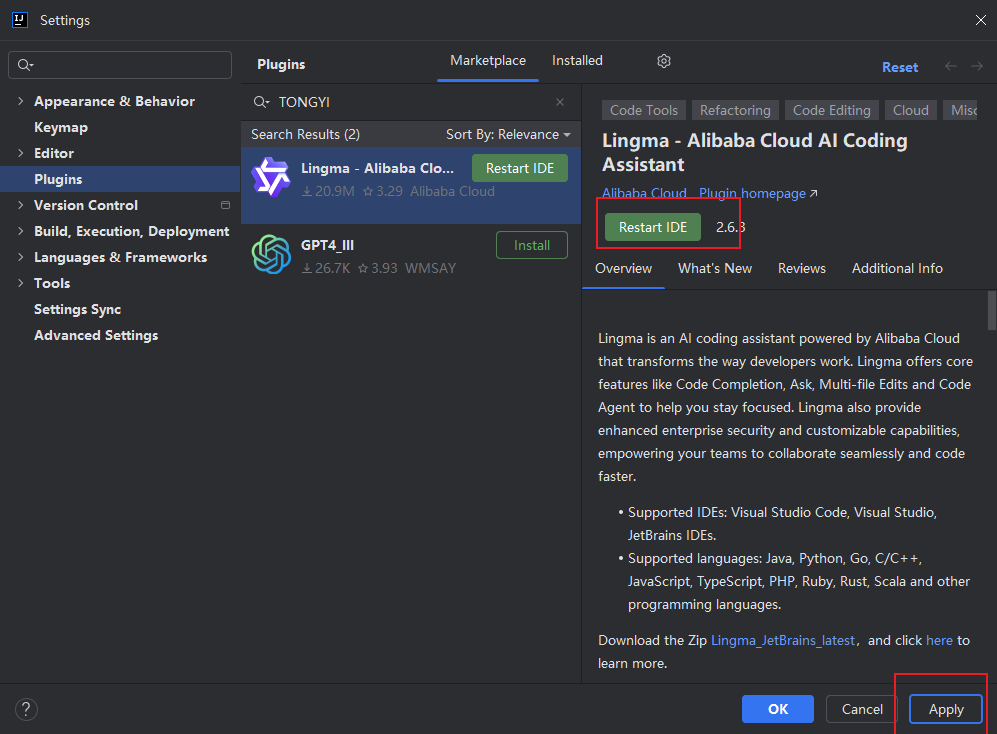997x734 pixels.
Task: Switch to the Marketplace tab
Action: pos(488,60)
